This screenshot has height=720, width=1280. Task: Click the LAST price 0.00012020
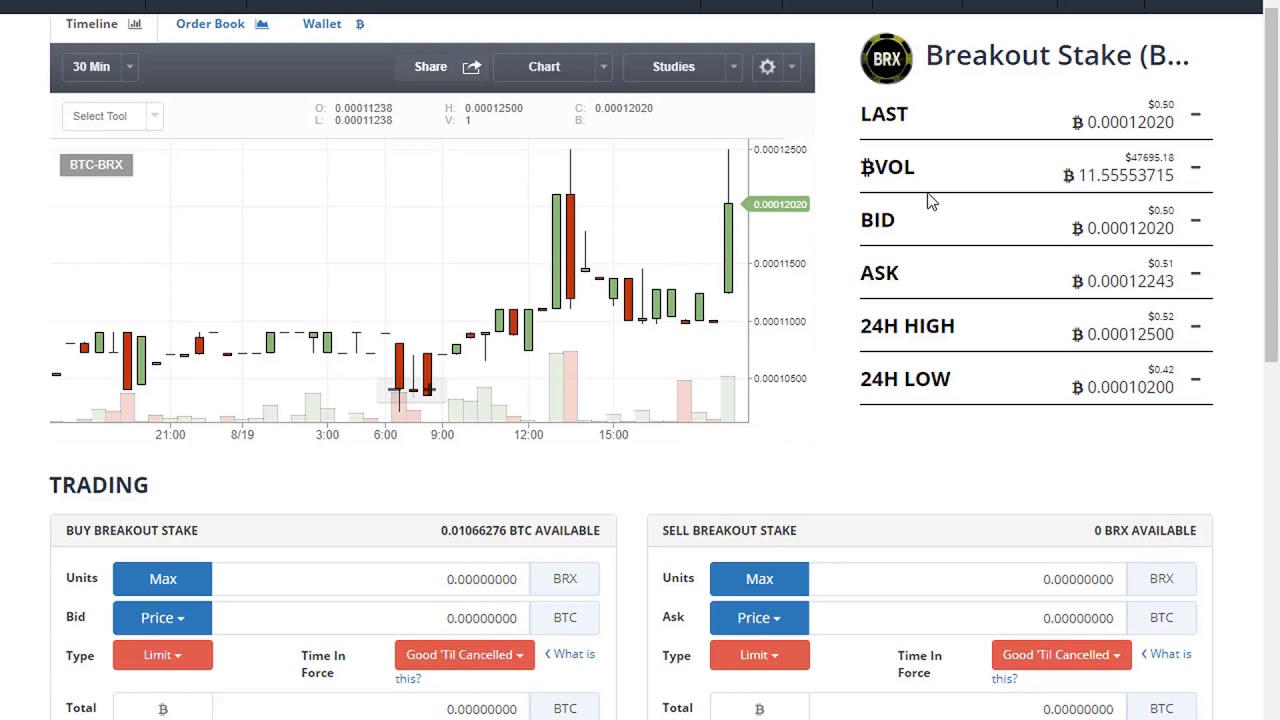(1123, 122)
